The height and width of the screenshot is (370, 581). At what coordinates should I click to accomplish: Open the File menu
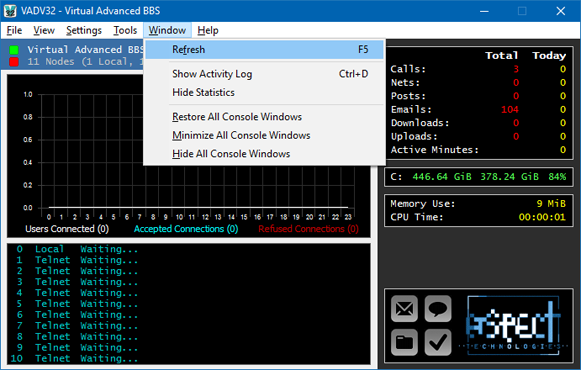click(14, 30)
